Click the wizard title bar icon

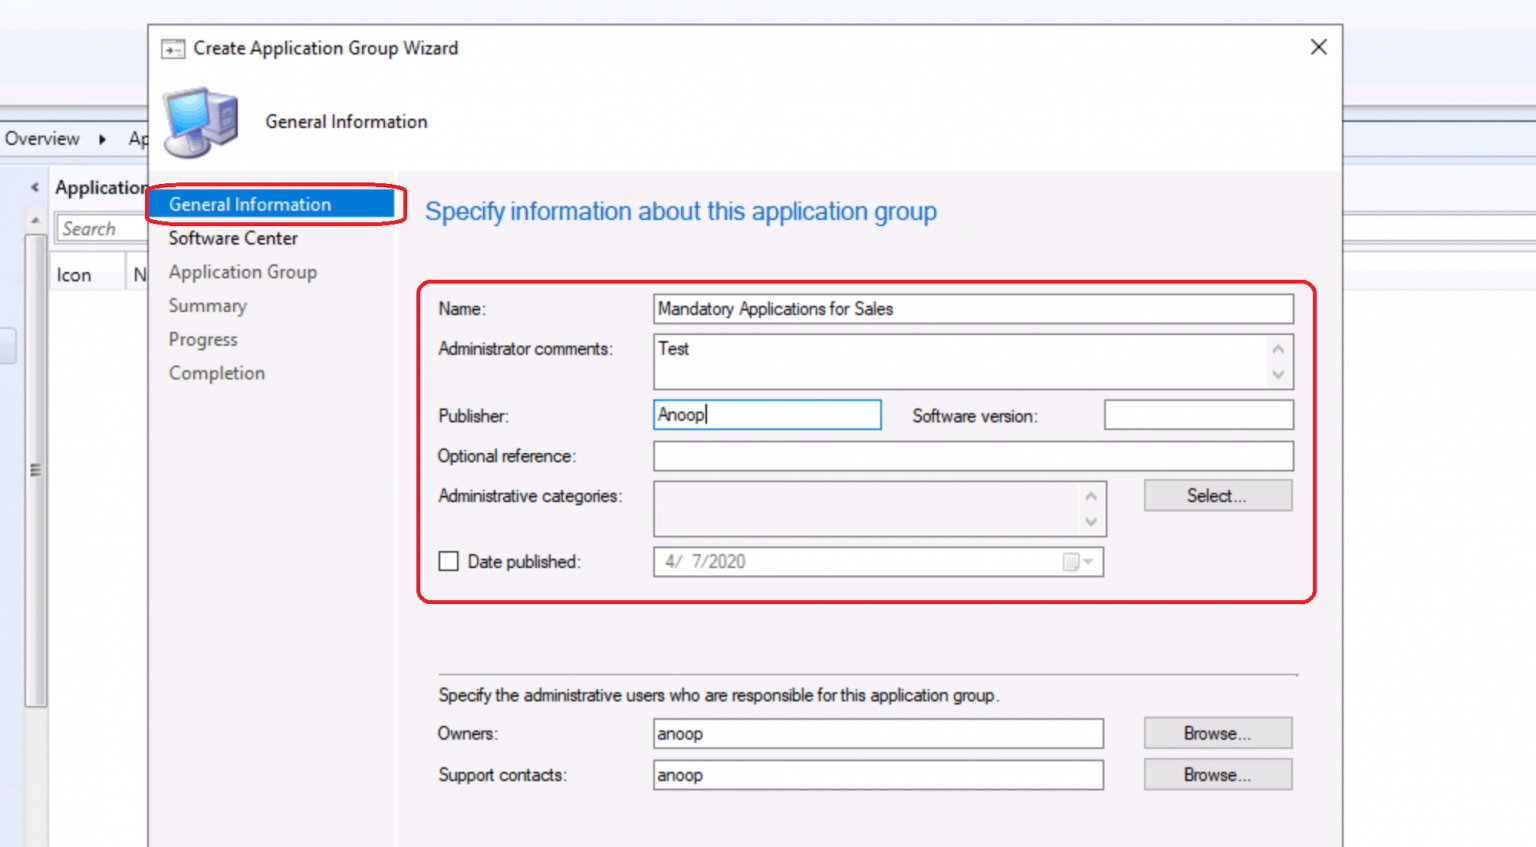pyautogui.click(x=173, y=49)
